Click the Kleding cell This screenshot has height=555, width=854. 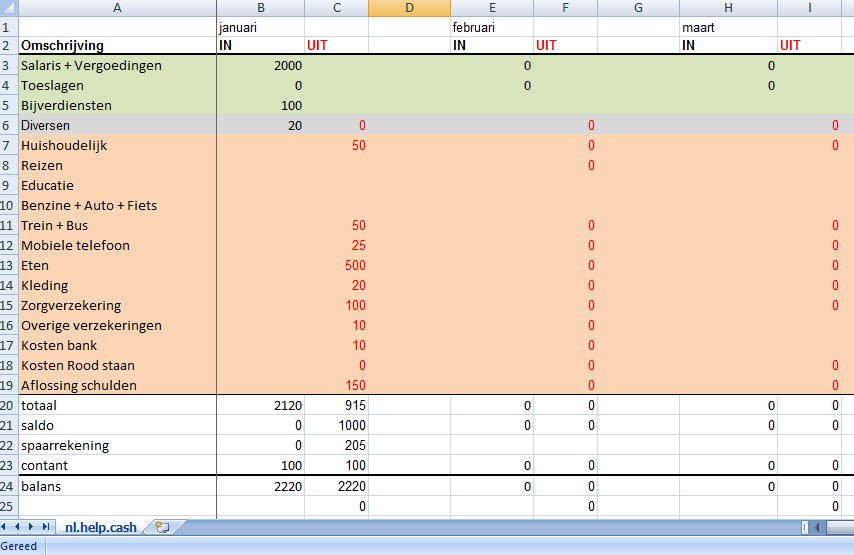click(x=117, y=285)
